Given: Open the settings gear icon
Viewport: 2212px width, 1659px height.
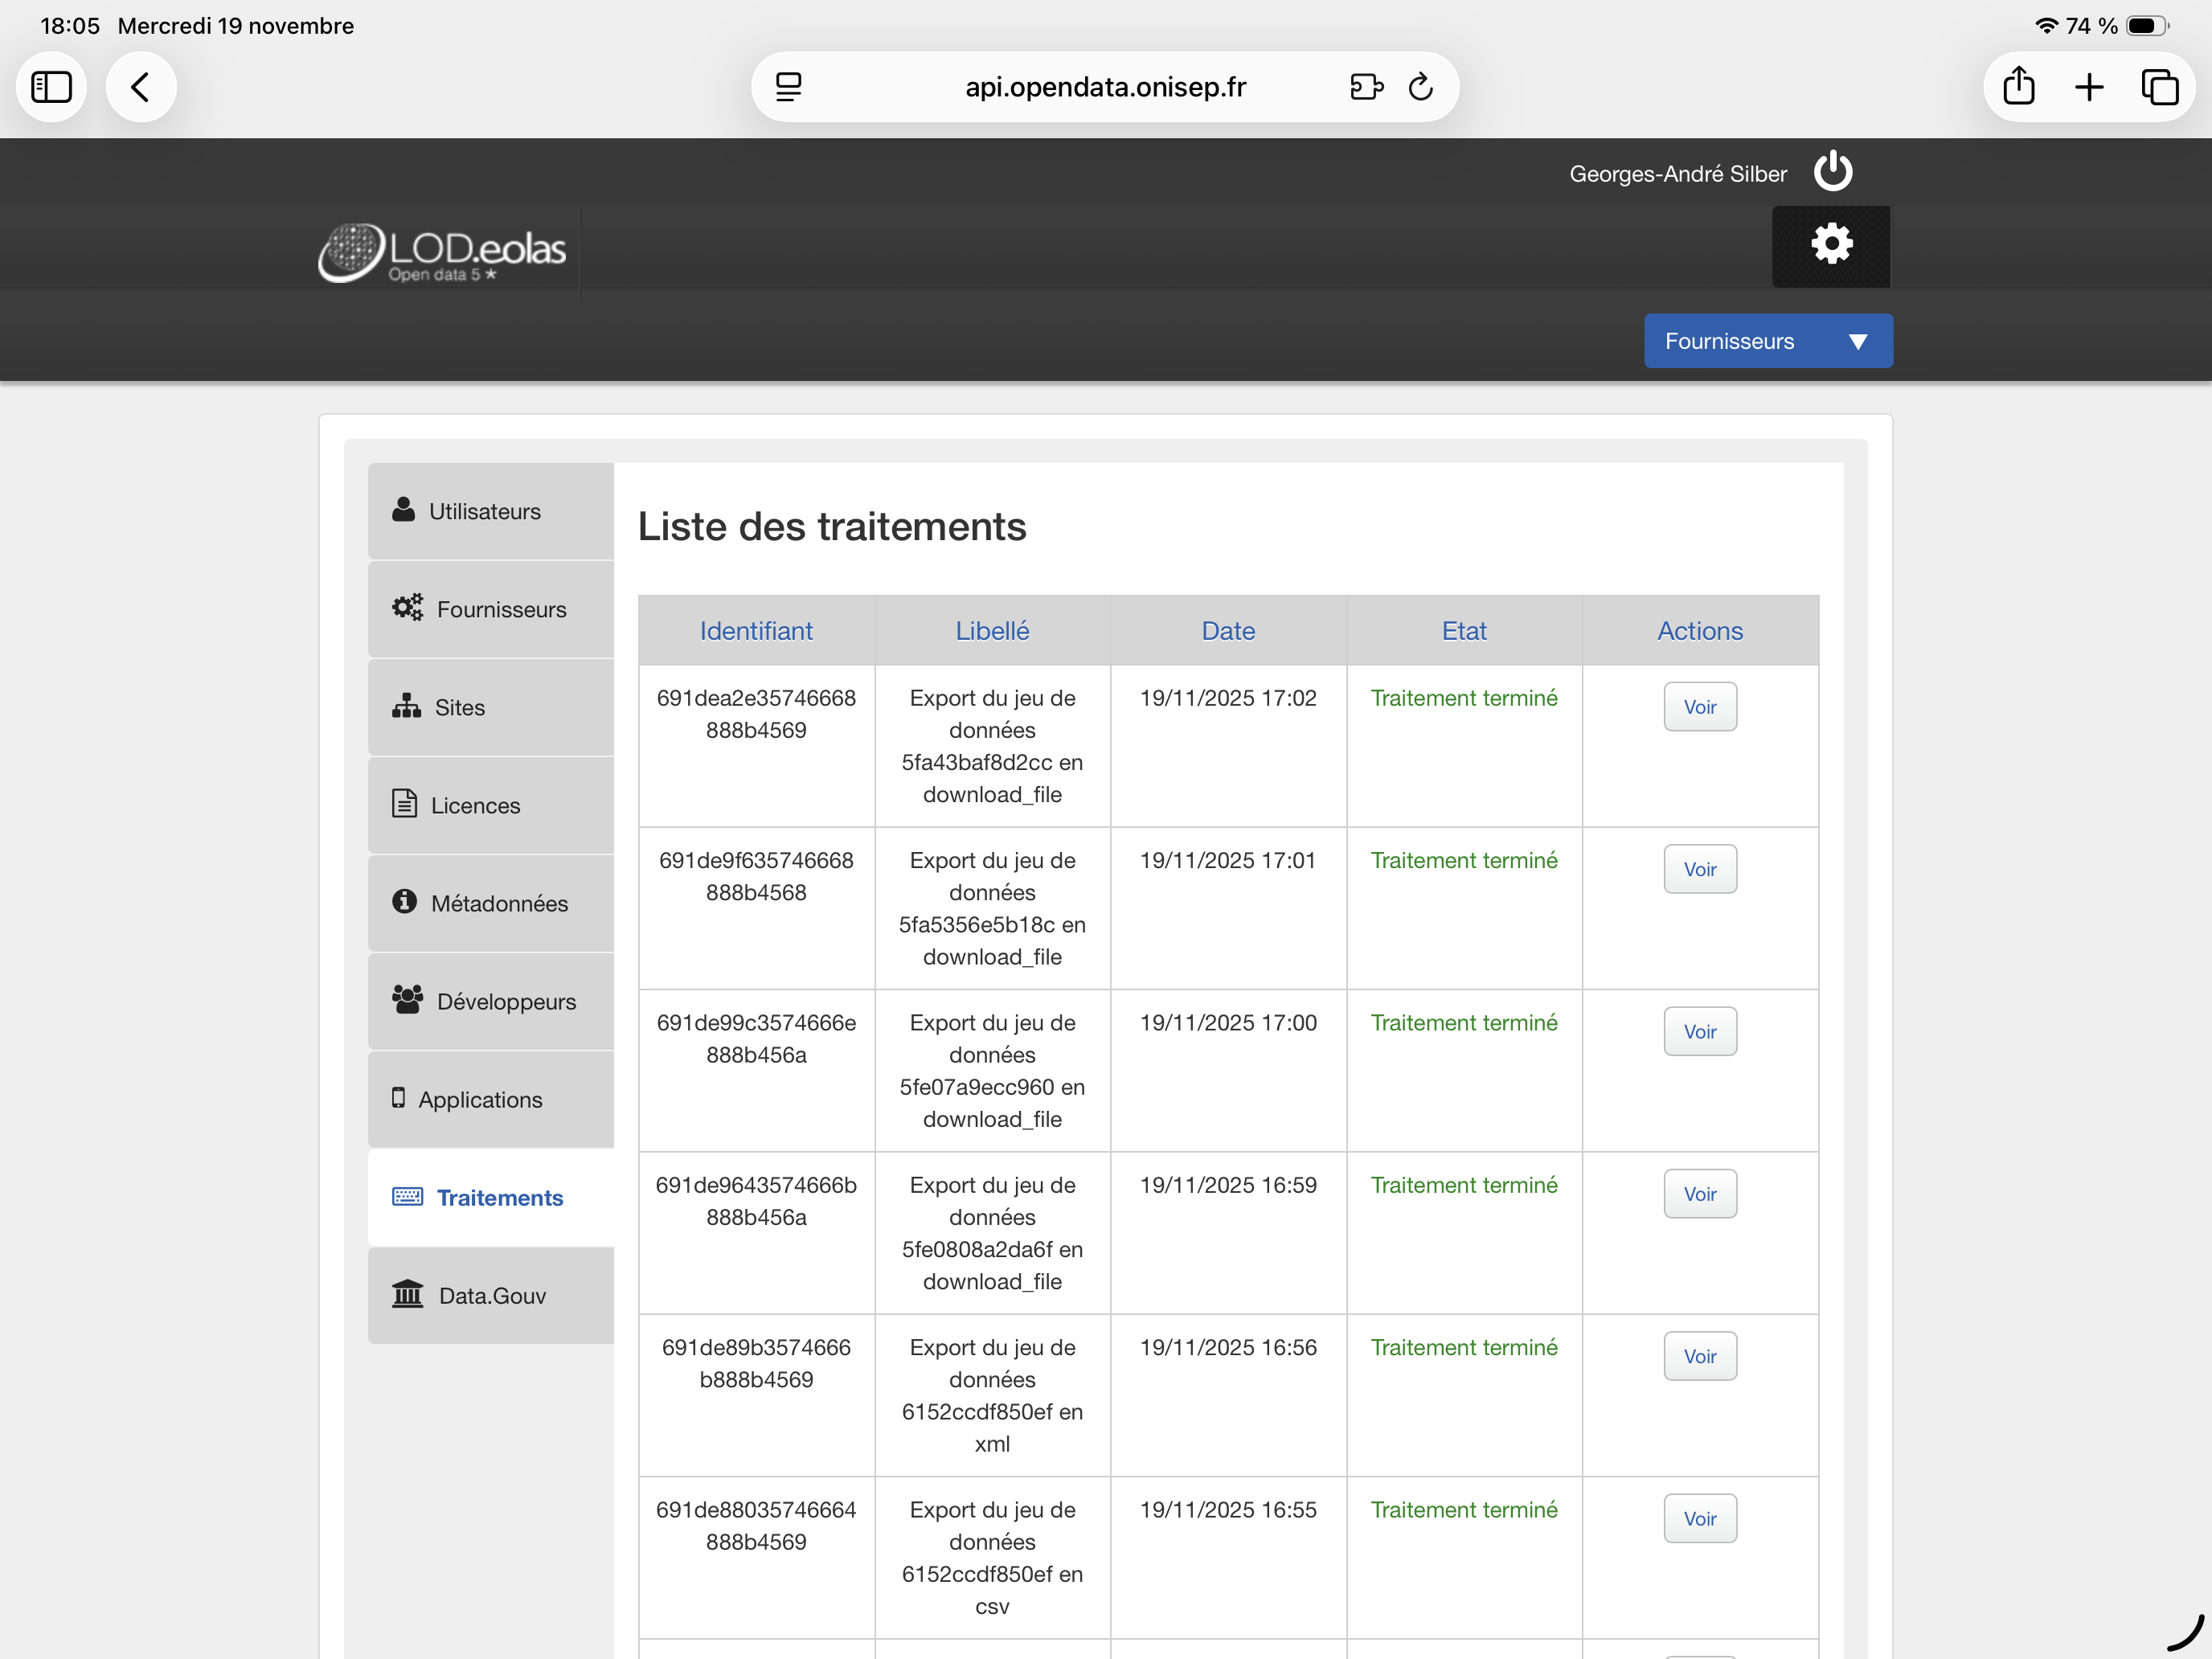Looking at the screenshot, I should (1830, 245).
